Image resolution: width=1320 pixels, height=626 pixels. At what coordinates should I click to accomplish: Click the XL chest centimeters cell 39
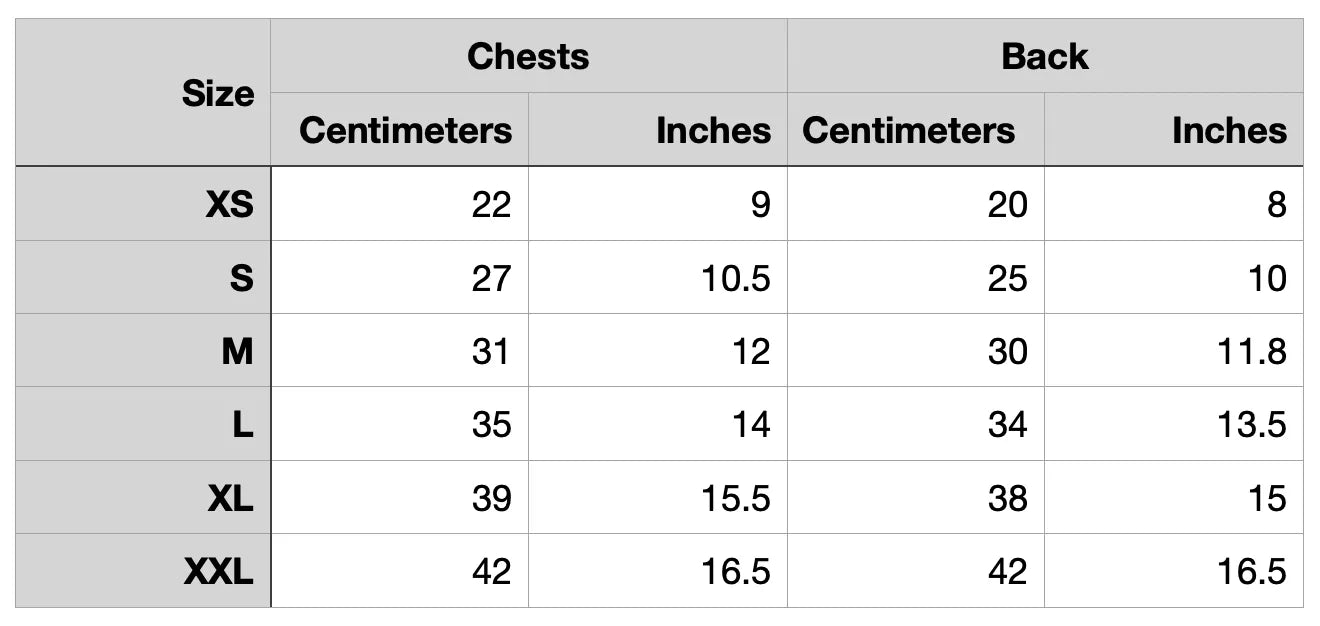coord(490,498)
